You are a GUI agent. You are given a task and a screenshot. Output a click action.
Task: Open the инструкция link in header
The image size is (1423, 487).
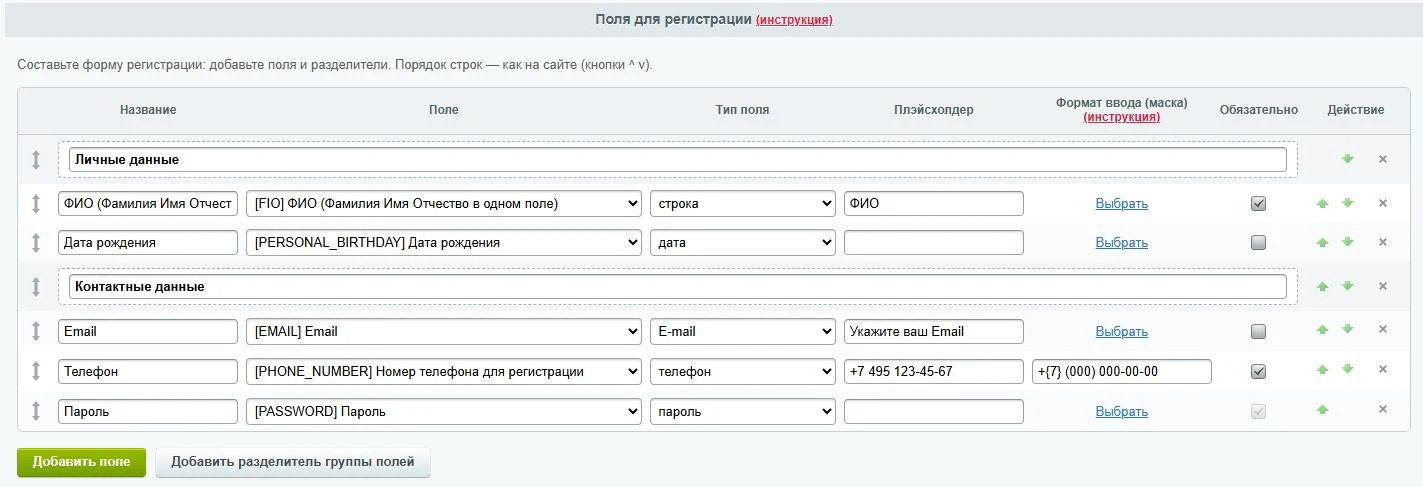click(x=794, y=19)
